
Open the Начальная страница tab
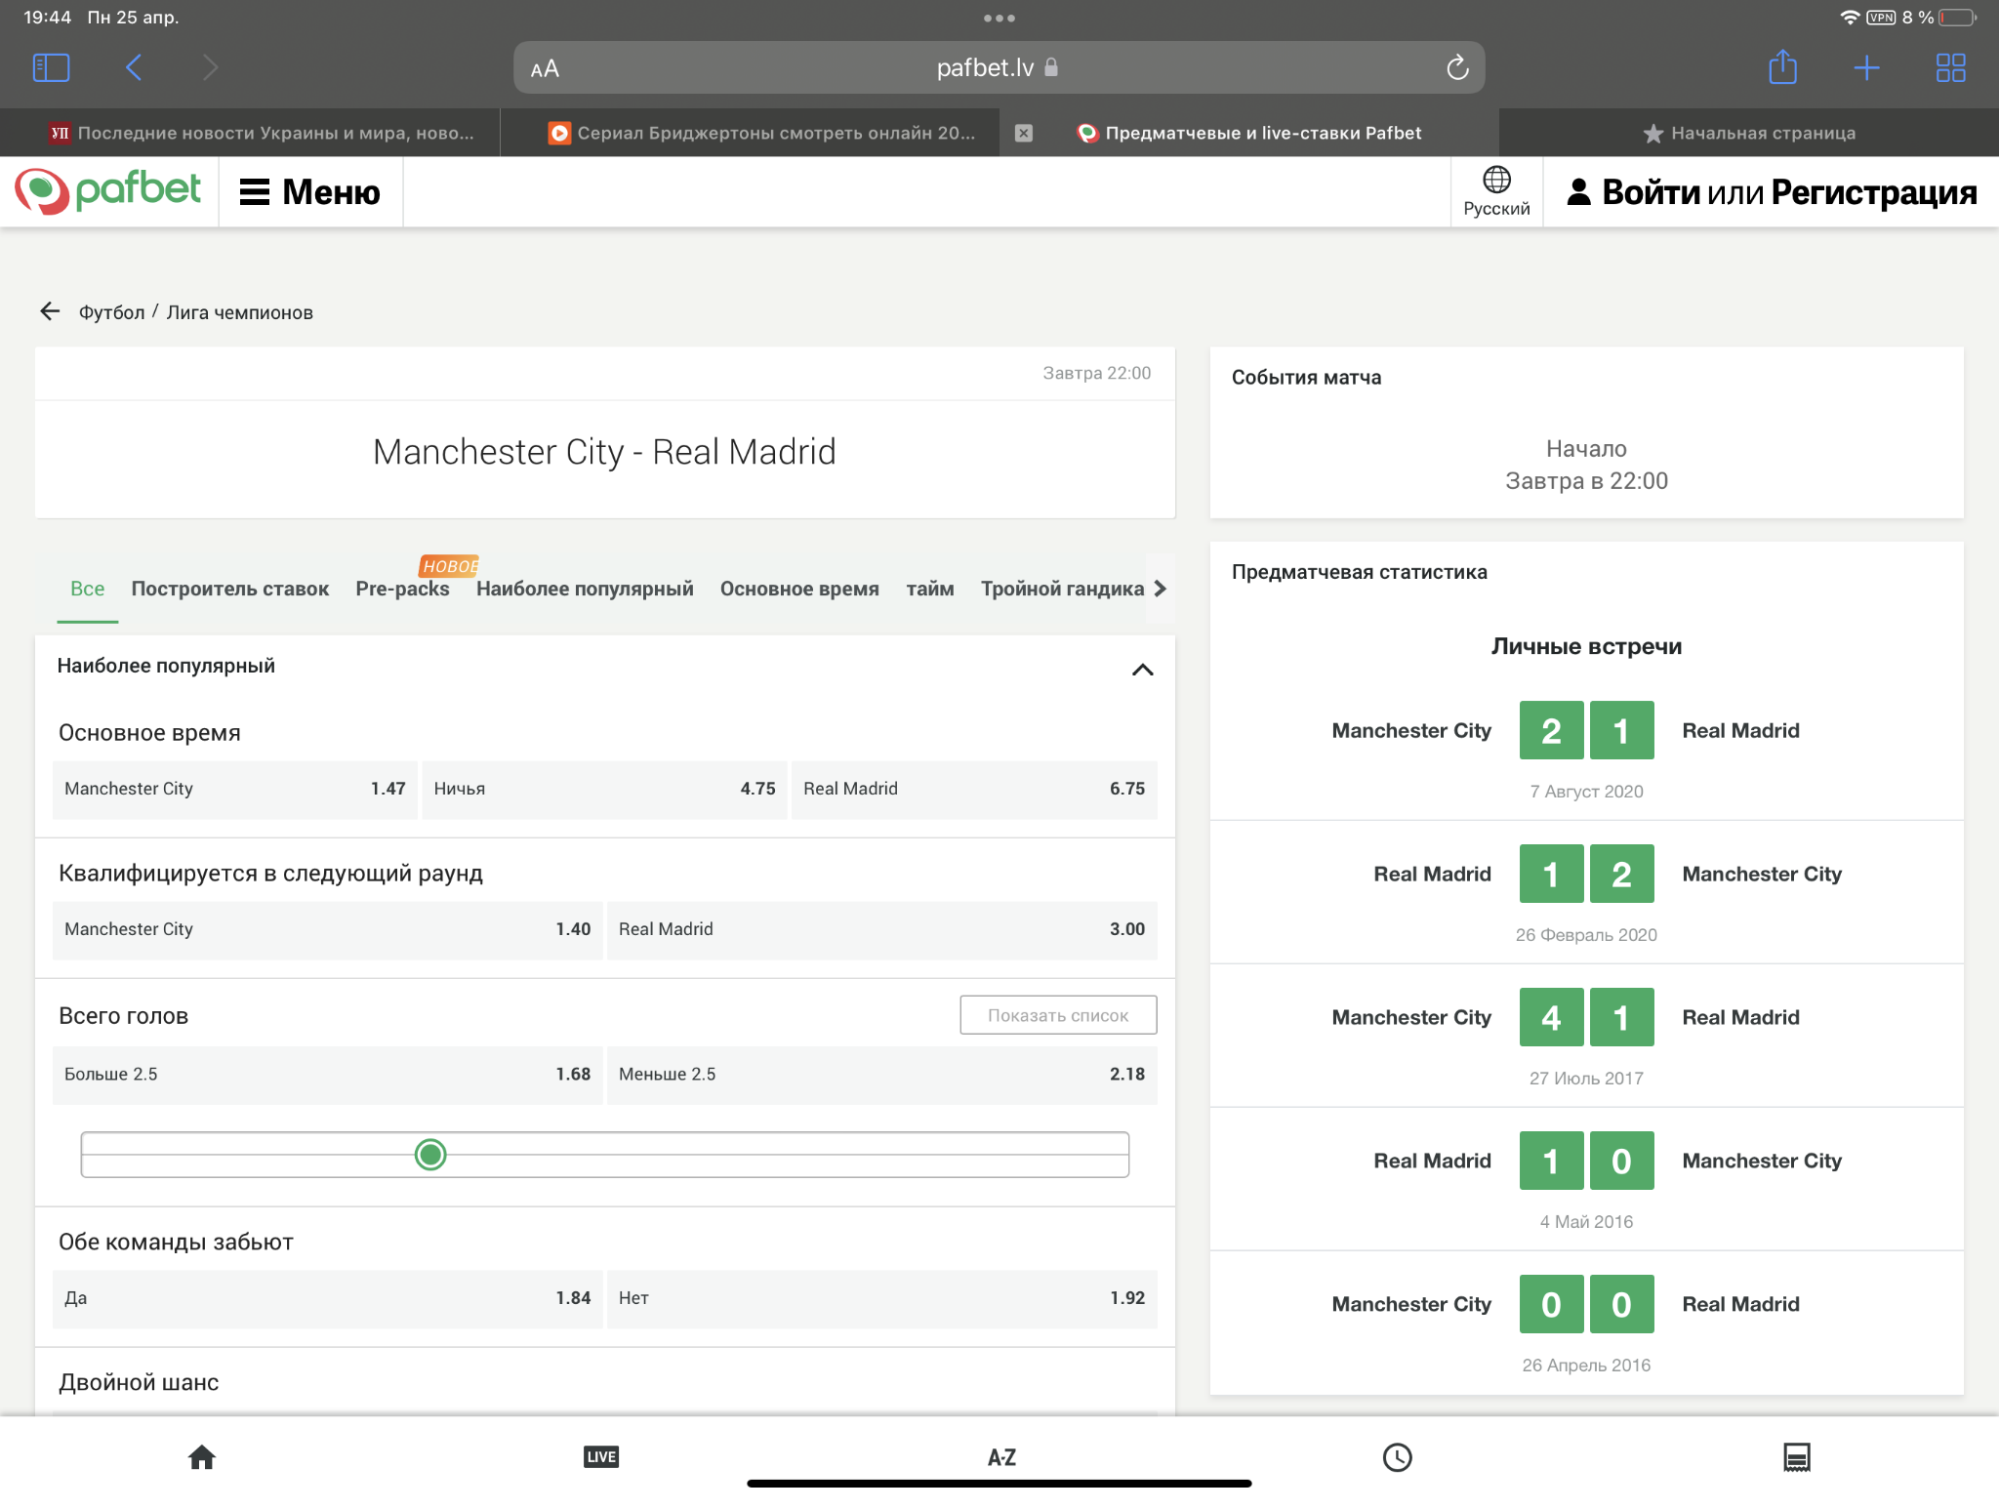click(x=1749, y=133)
